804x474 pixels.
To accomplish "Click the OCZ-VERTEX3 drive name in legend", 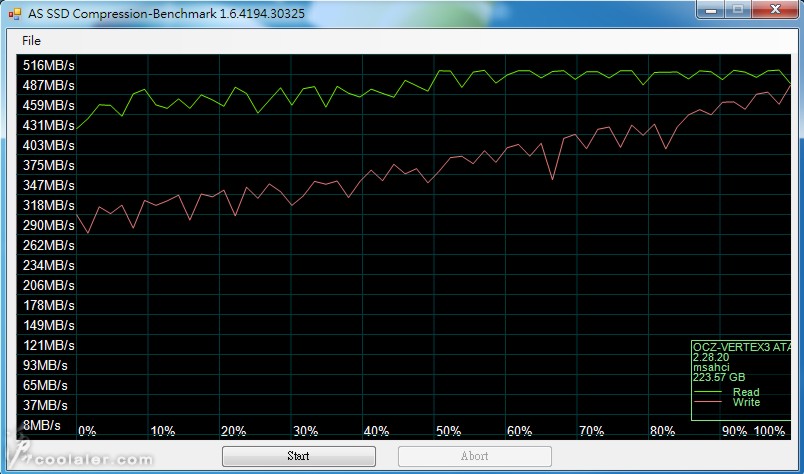I will pyautogui.click(x=742, y=347).
